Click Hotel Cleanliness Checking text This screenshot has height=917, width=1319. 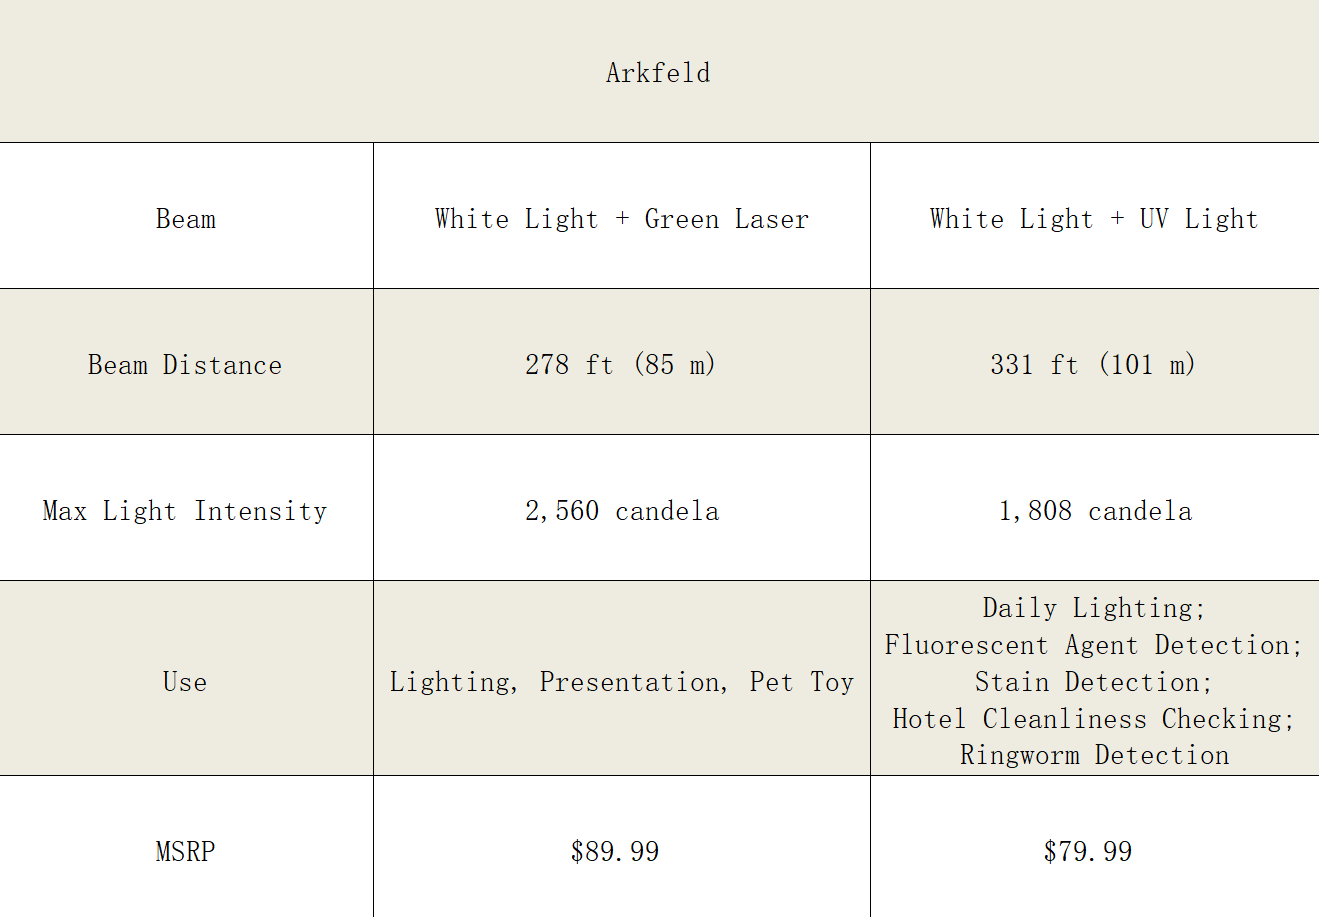click(1094, 719)
